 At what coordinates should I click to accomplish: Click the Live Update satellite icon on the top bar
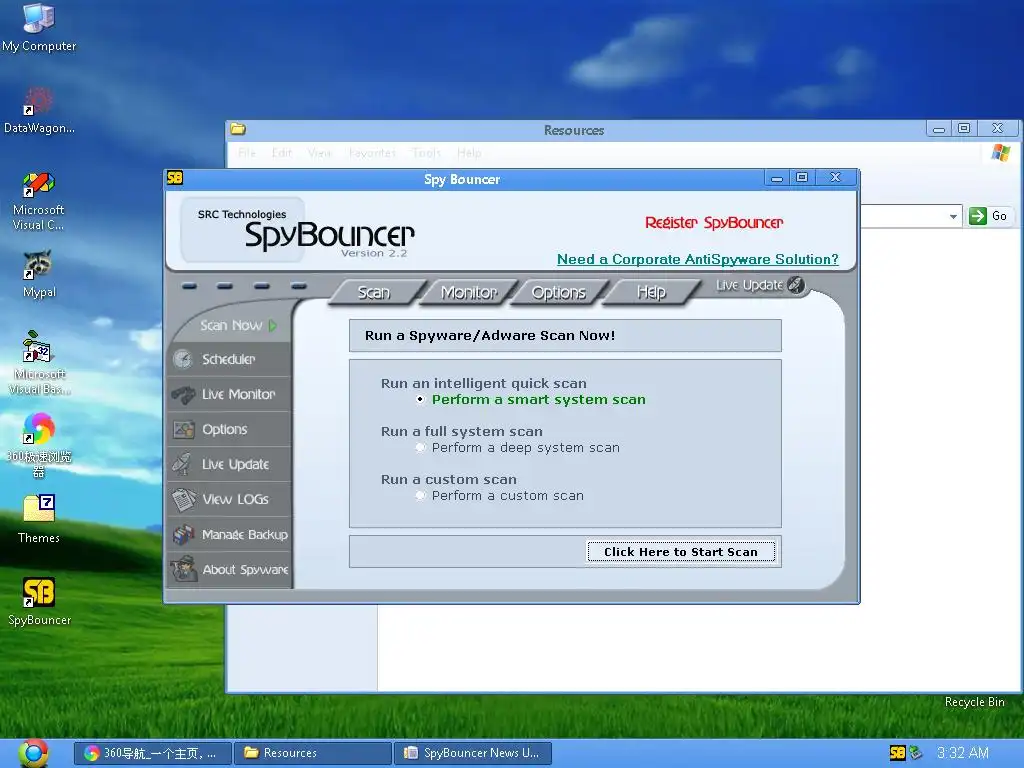click(795, 285)
